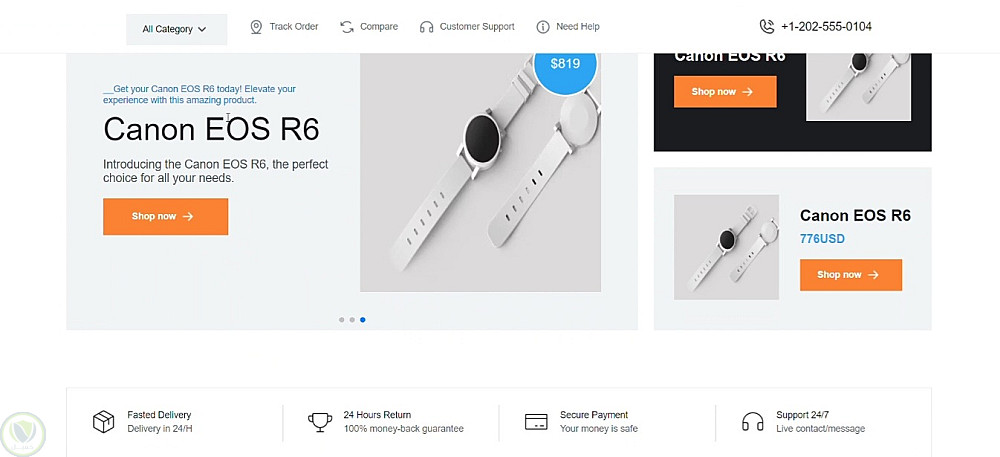
Task: Click the 24 Hours Return trophy icon
Action: click(320, 421)
